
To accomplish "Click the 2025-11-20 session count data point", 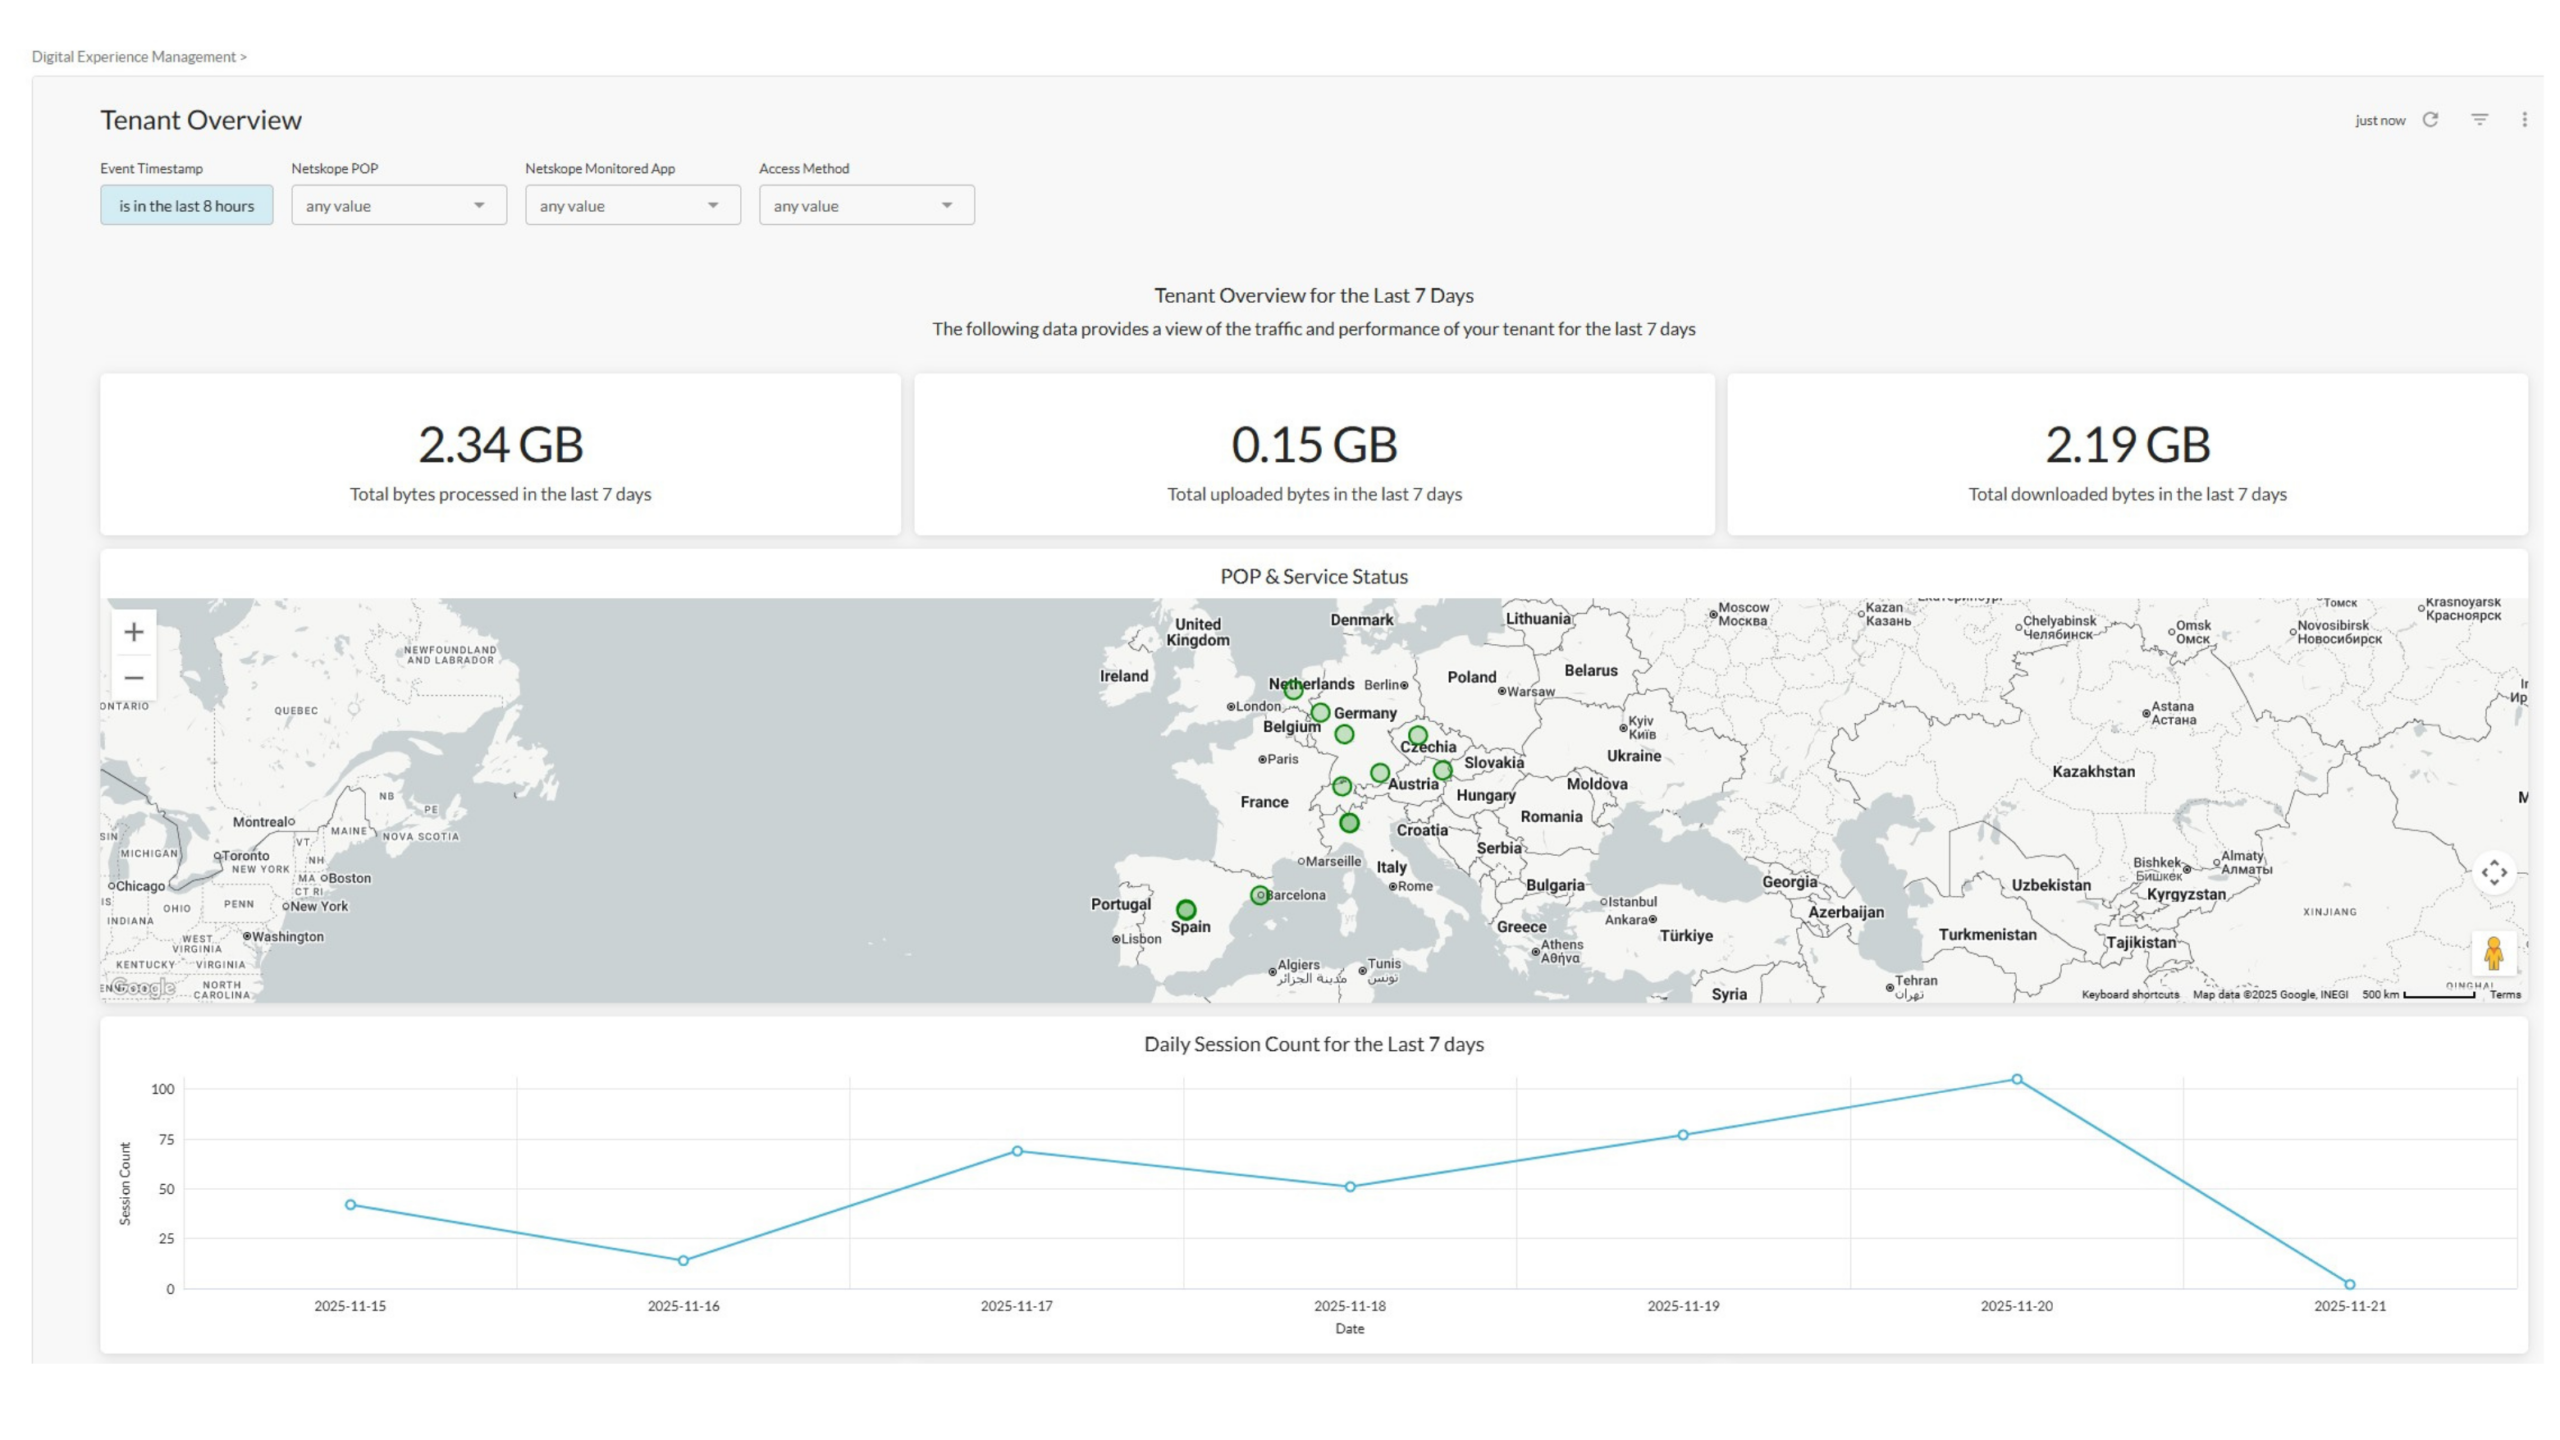I will (2016, 1079).
